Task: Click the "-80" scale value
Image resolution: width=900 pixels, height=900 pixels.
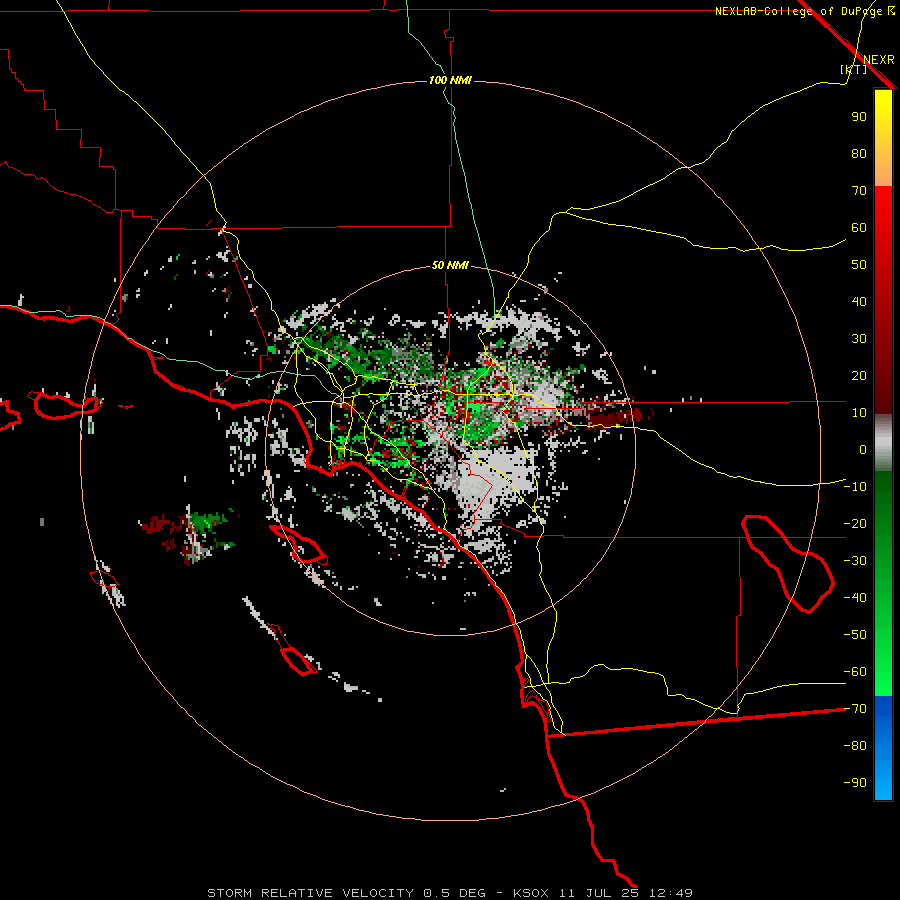Action: [x=855, y=746]
